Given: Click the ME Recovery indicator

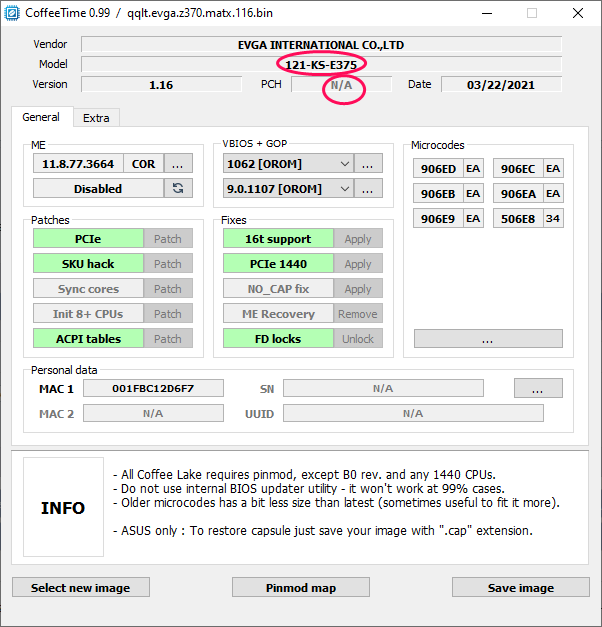Looking at the screenshot, I should (x=278, y=314).
